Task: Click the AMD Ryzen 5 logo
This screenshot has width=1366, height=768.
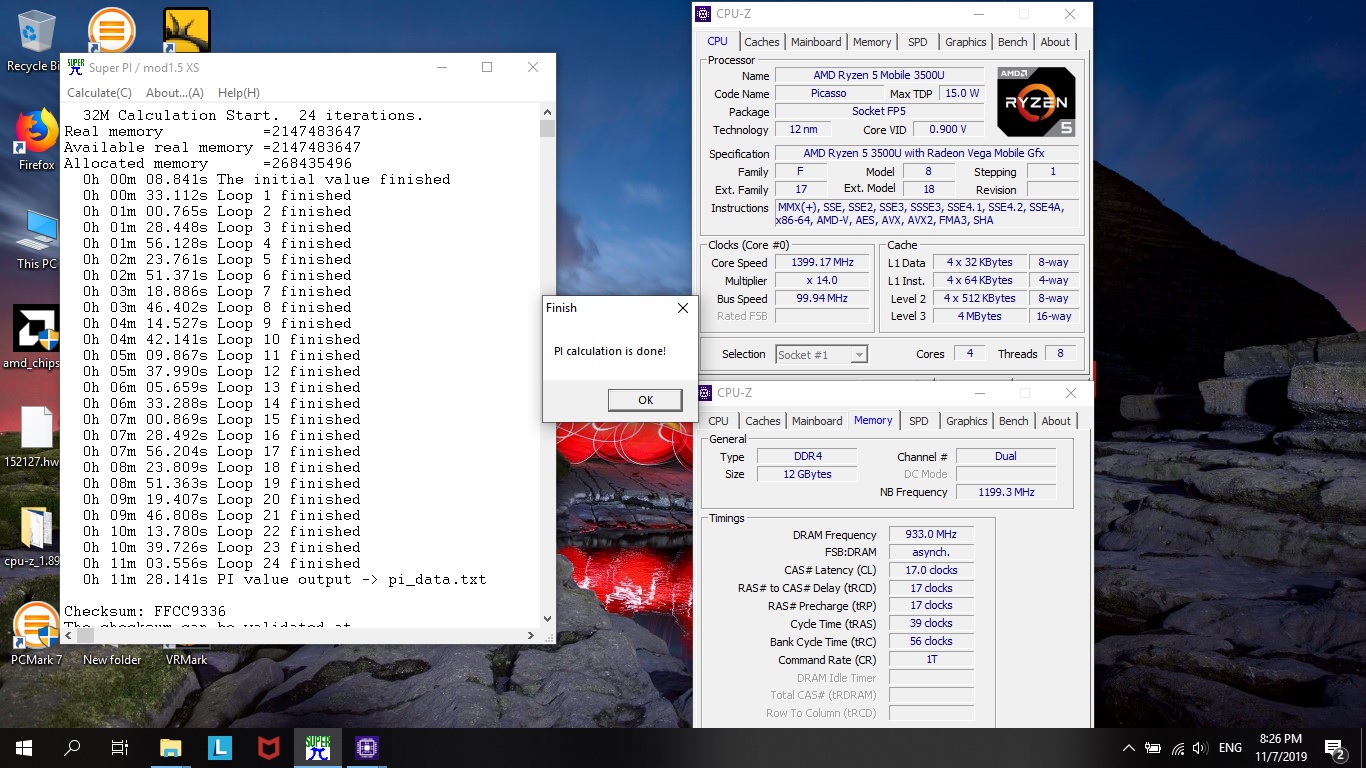Action: (1036, 102)
